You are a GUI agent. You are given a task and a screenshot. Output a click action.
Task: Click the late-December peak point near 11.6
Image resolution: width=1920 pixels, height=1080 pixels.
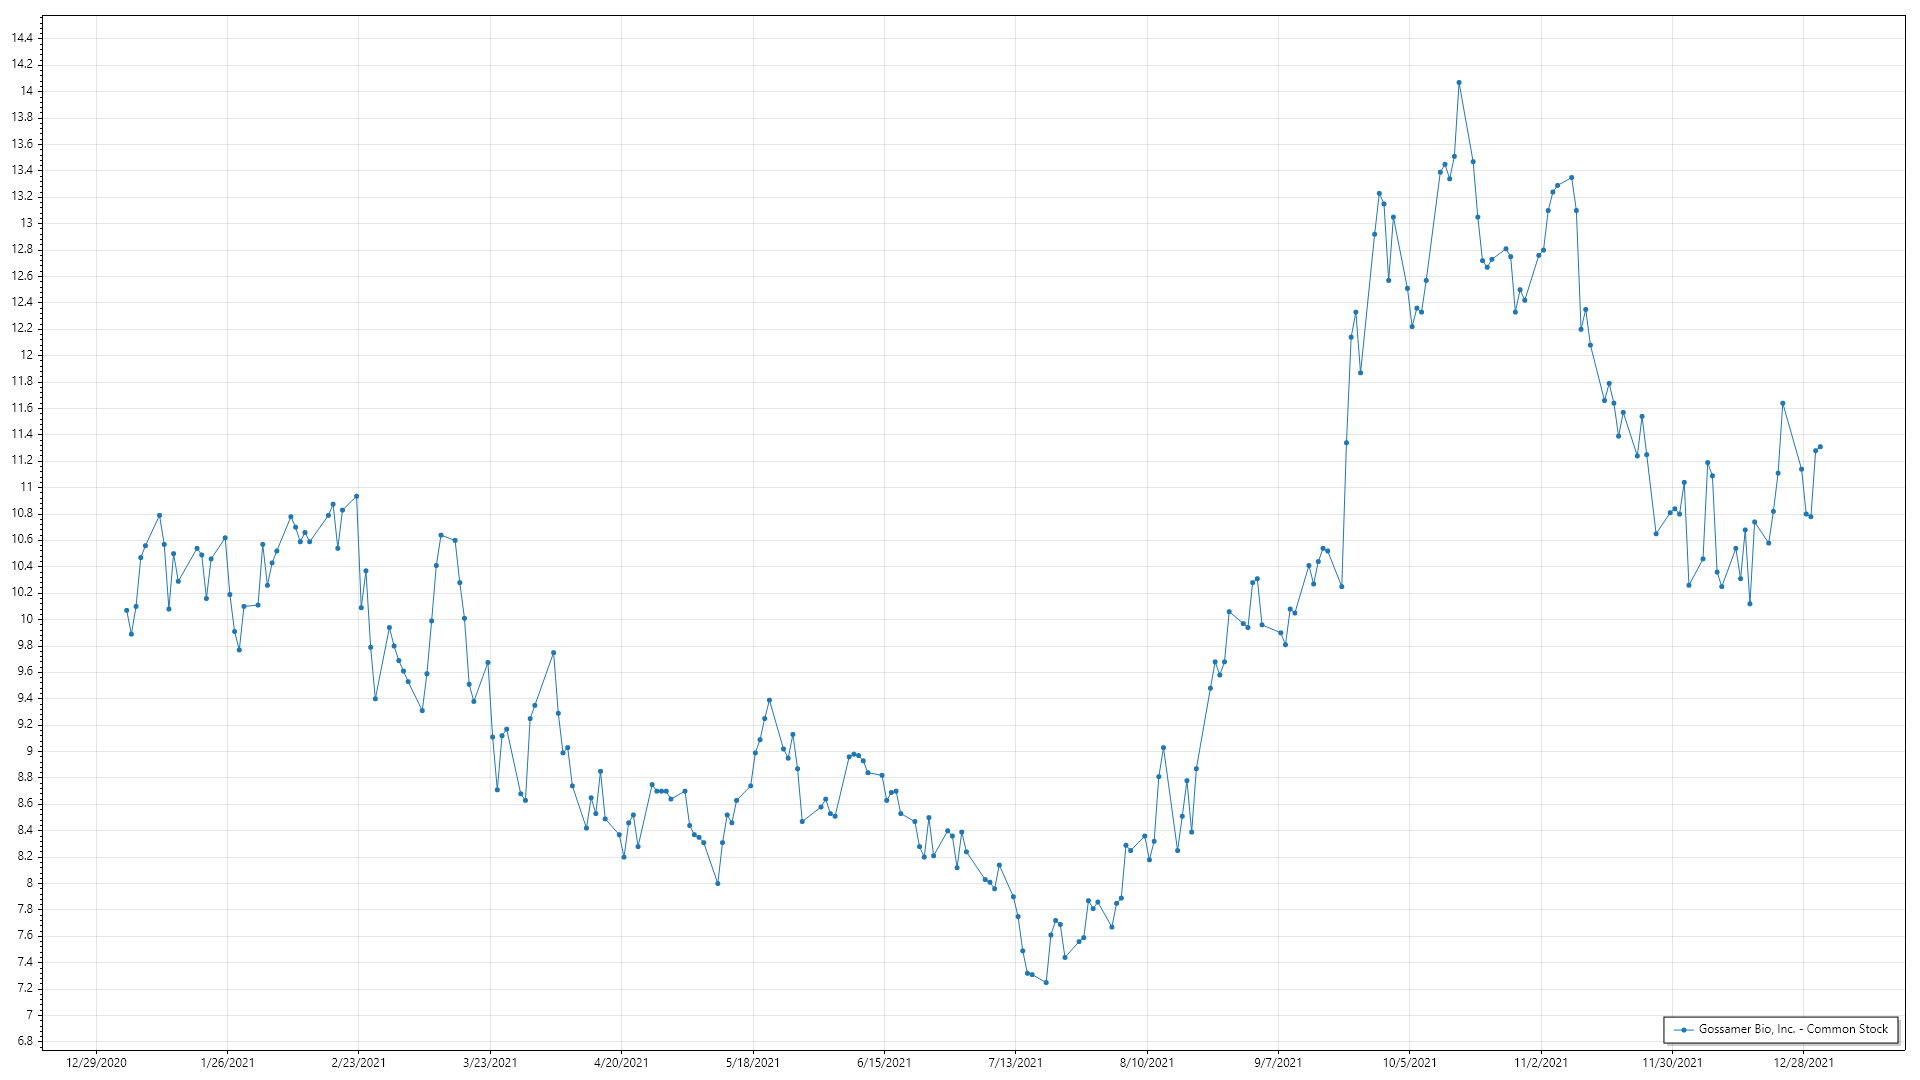coord(1783,404)
